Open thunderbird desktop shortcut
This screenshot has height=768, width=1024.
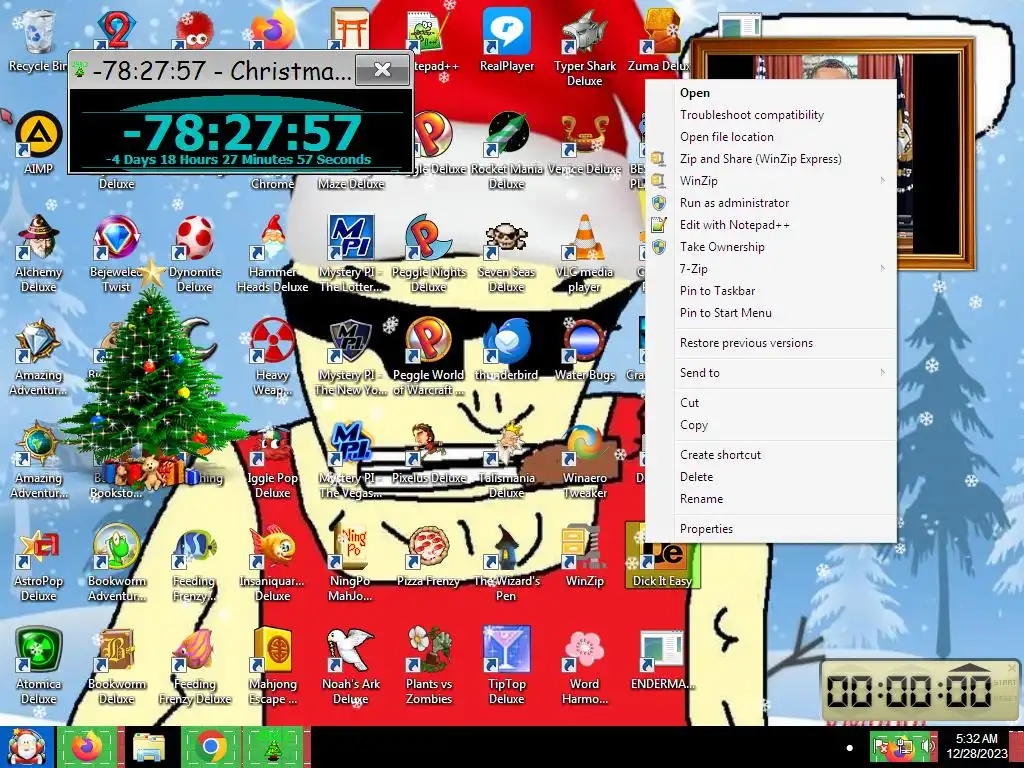pos(507,349)
